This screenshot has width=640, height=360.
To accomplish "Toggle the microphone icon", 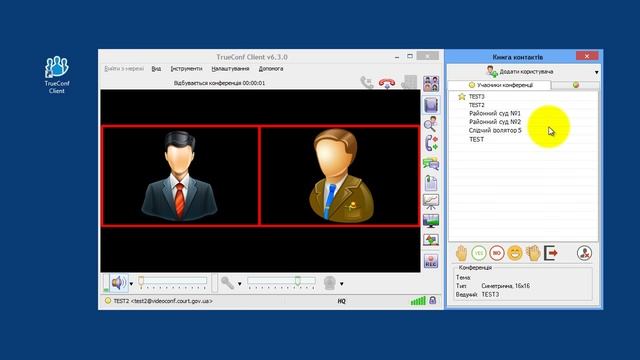I will tap(227, 283).
